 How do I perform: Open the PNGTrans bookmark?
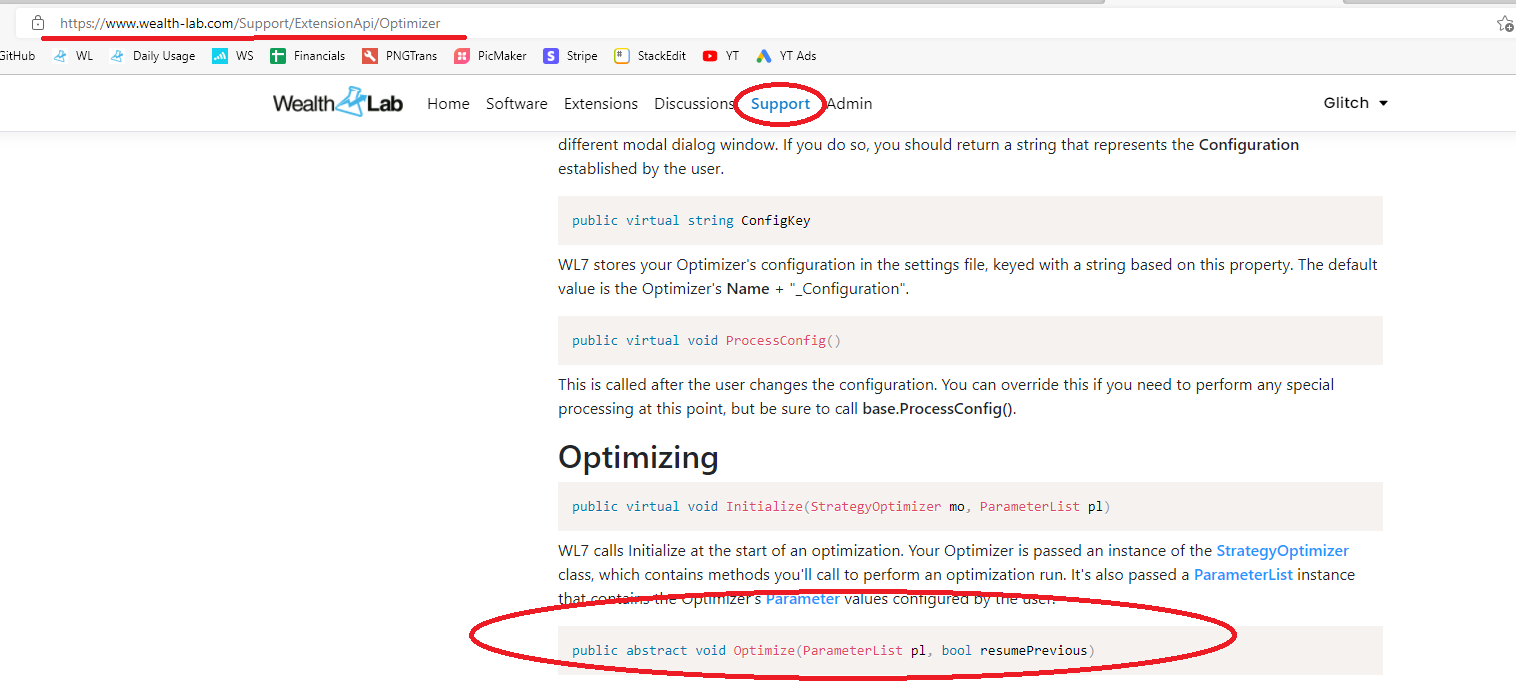click(x=399, y=56)
